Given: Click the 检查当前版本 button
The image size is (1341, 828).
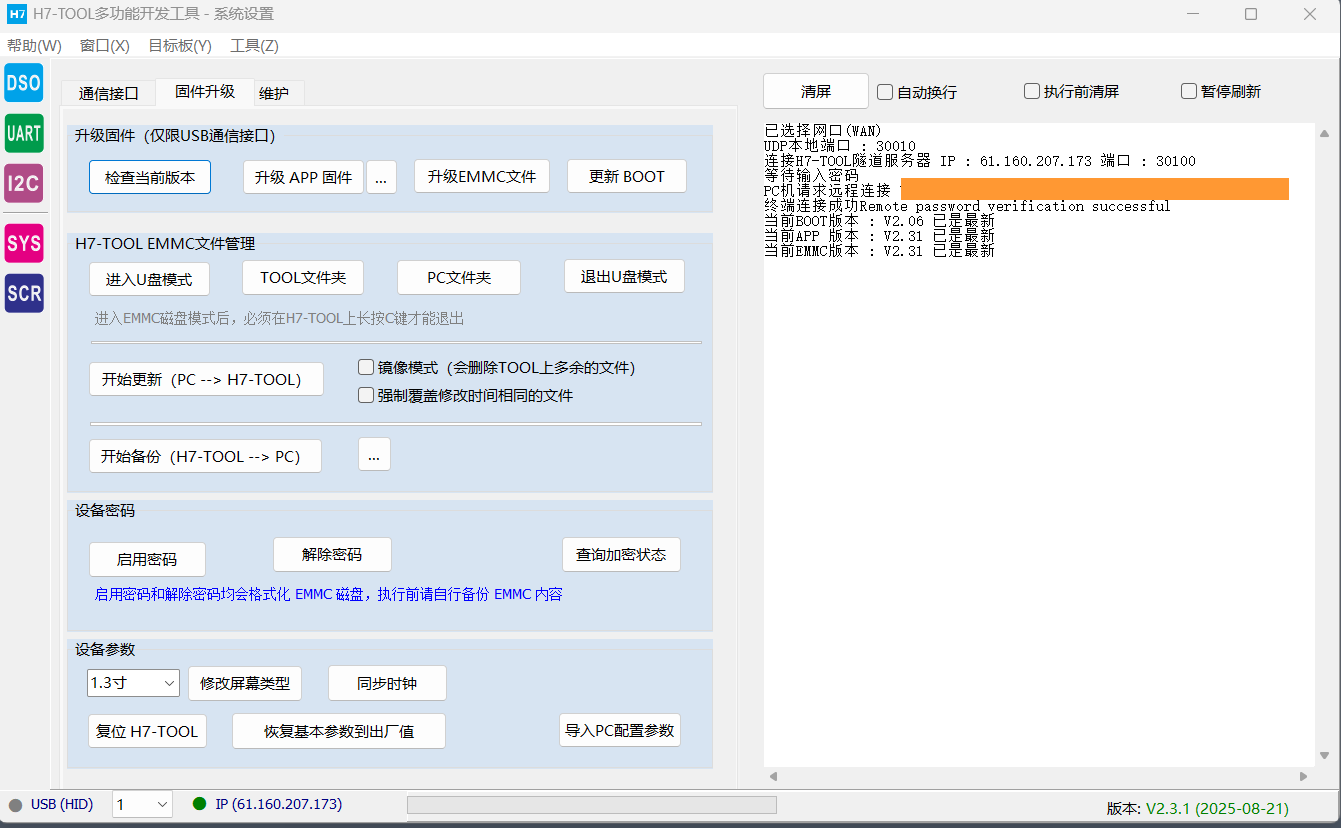Looking at the screenshot, I should point(149,176).
